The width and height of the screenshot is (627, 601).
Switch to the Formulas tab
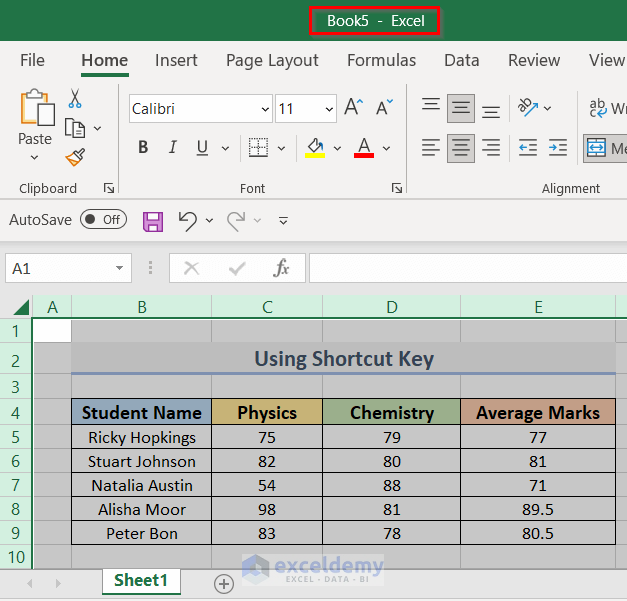381,60
